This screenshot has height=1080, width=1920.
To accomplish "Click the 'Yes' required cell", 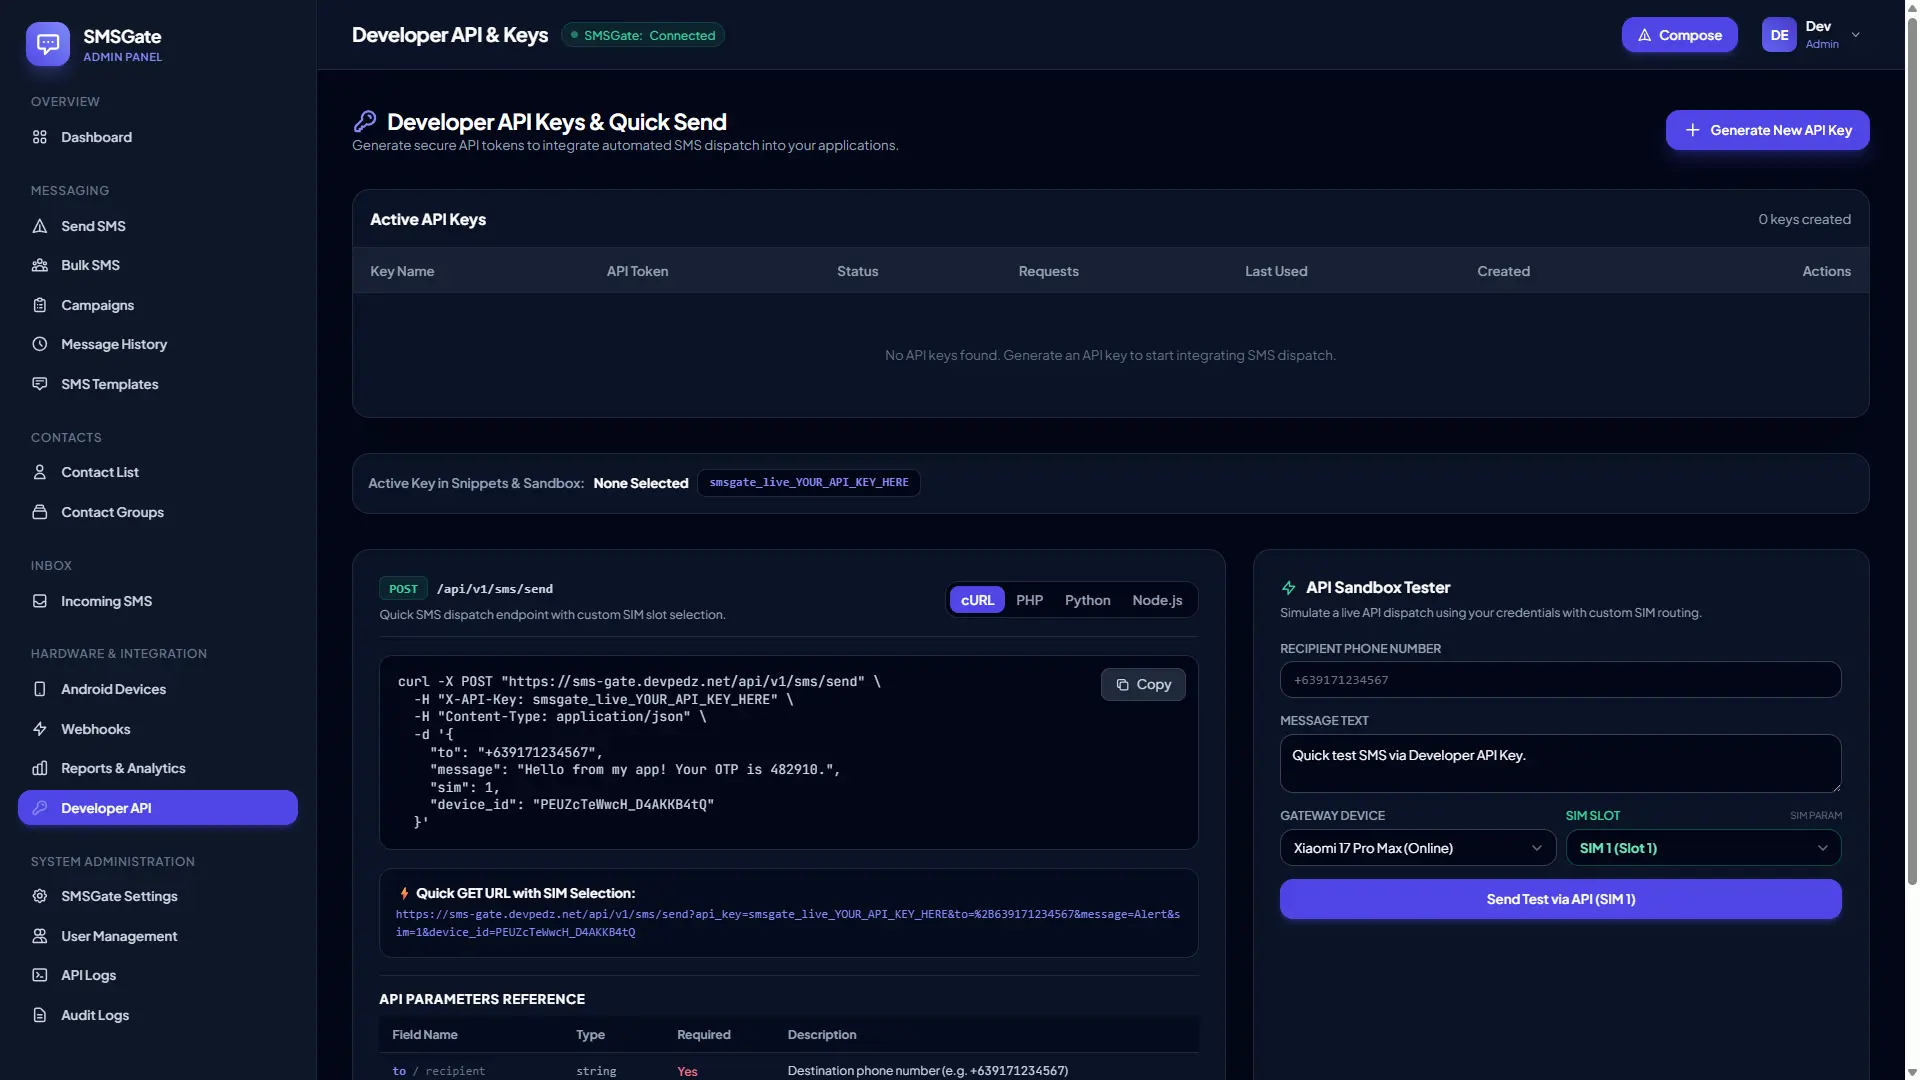I will click(x=687, y=1071).
